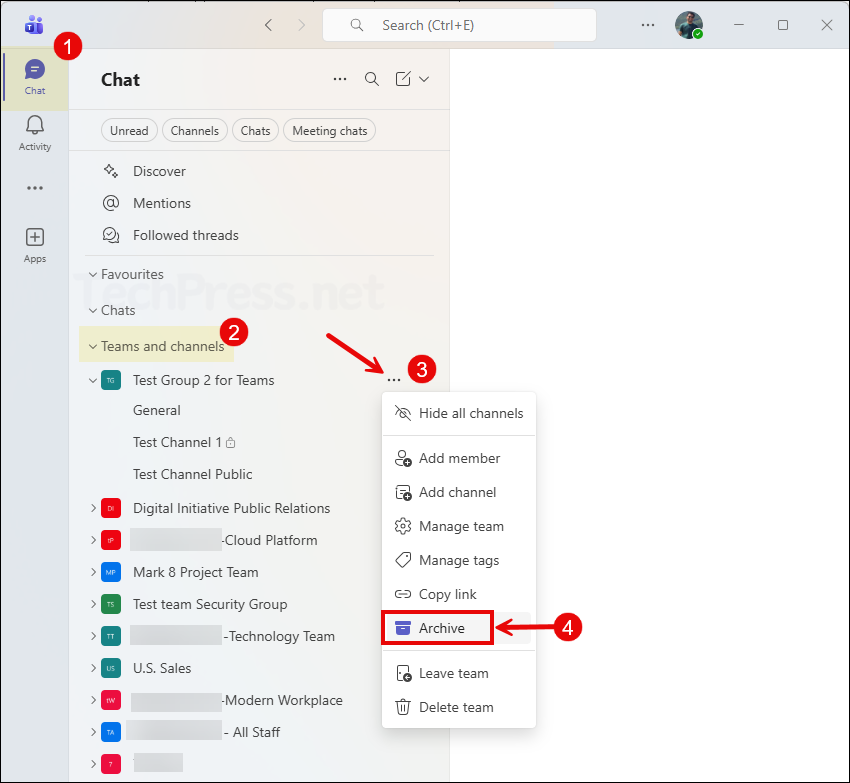Select the Chat icon in left sidebar
The height and width of the screenshot is (783, 850).
tap(34, 72)
